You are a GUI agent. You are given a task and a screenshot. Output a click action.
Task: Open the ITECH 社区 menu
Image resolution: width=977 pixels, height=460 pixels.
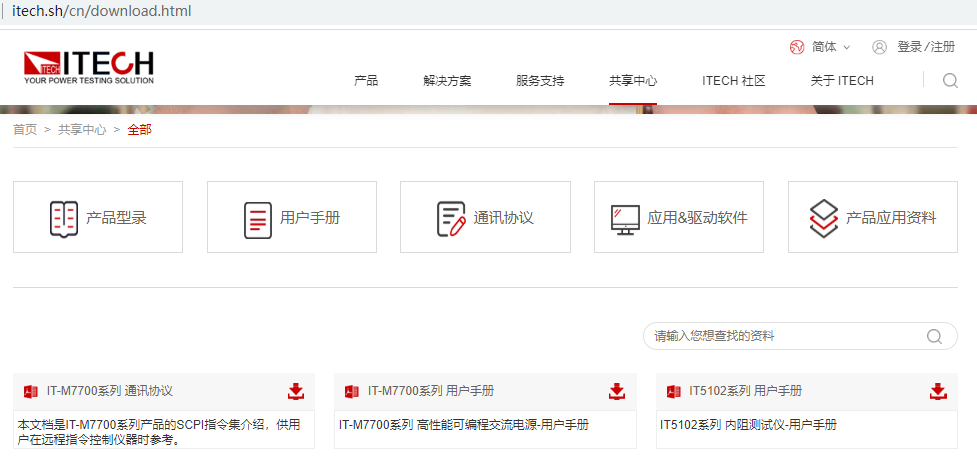(x=733, y=80)
